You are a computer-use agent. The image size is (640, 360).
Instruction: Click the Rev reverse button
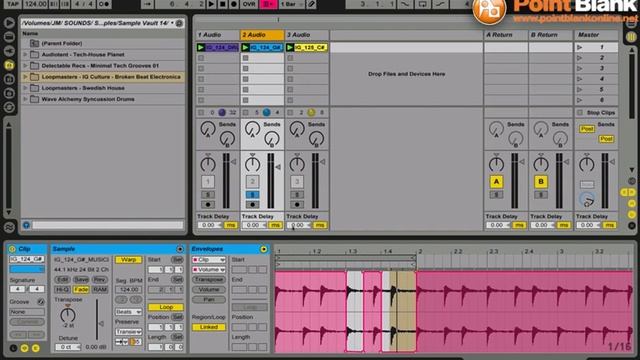100,280
